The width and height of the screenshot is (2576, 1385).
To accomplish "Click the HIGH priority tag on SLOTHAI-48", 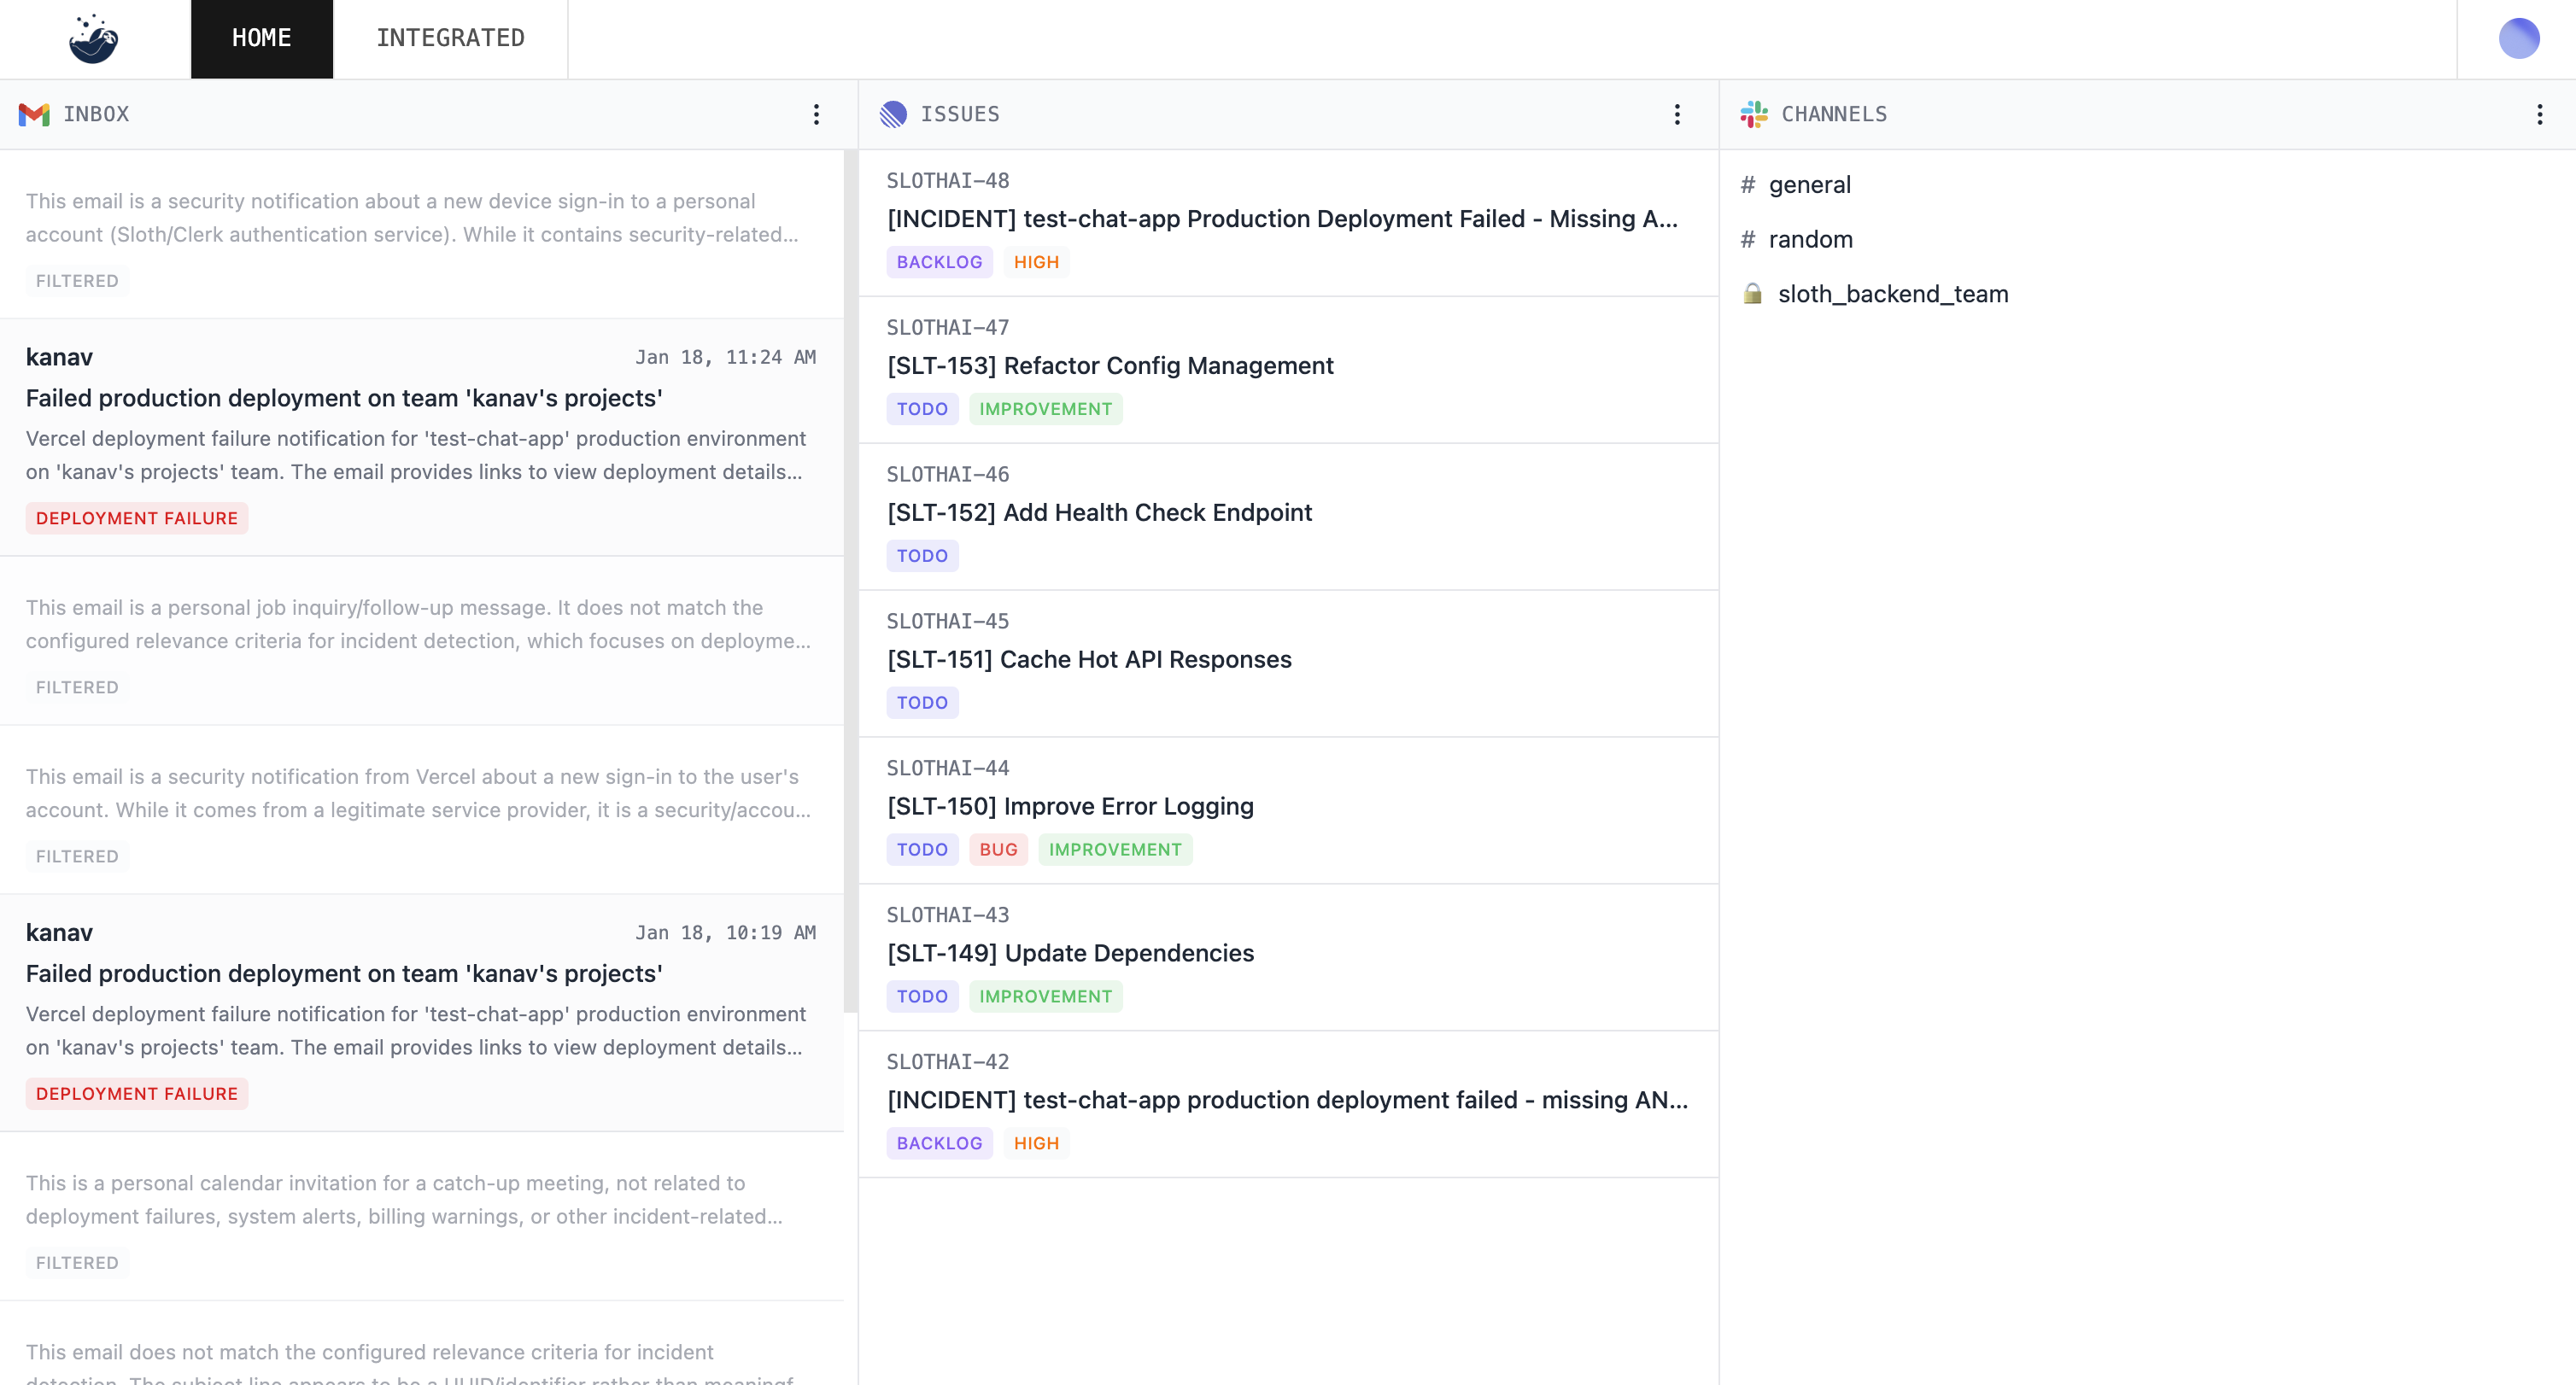I will point(1035,262).
